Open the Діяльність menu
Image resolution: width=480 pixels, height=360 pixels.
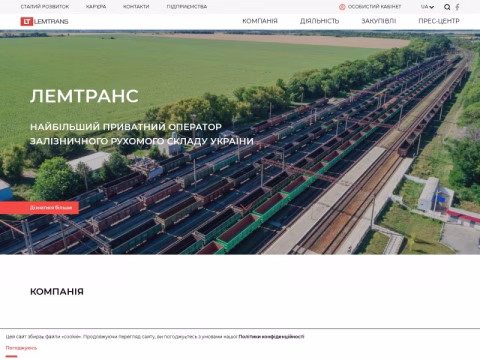319,21
